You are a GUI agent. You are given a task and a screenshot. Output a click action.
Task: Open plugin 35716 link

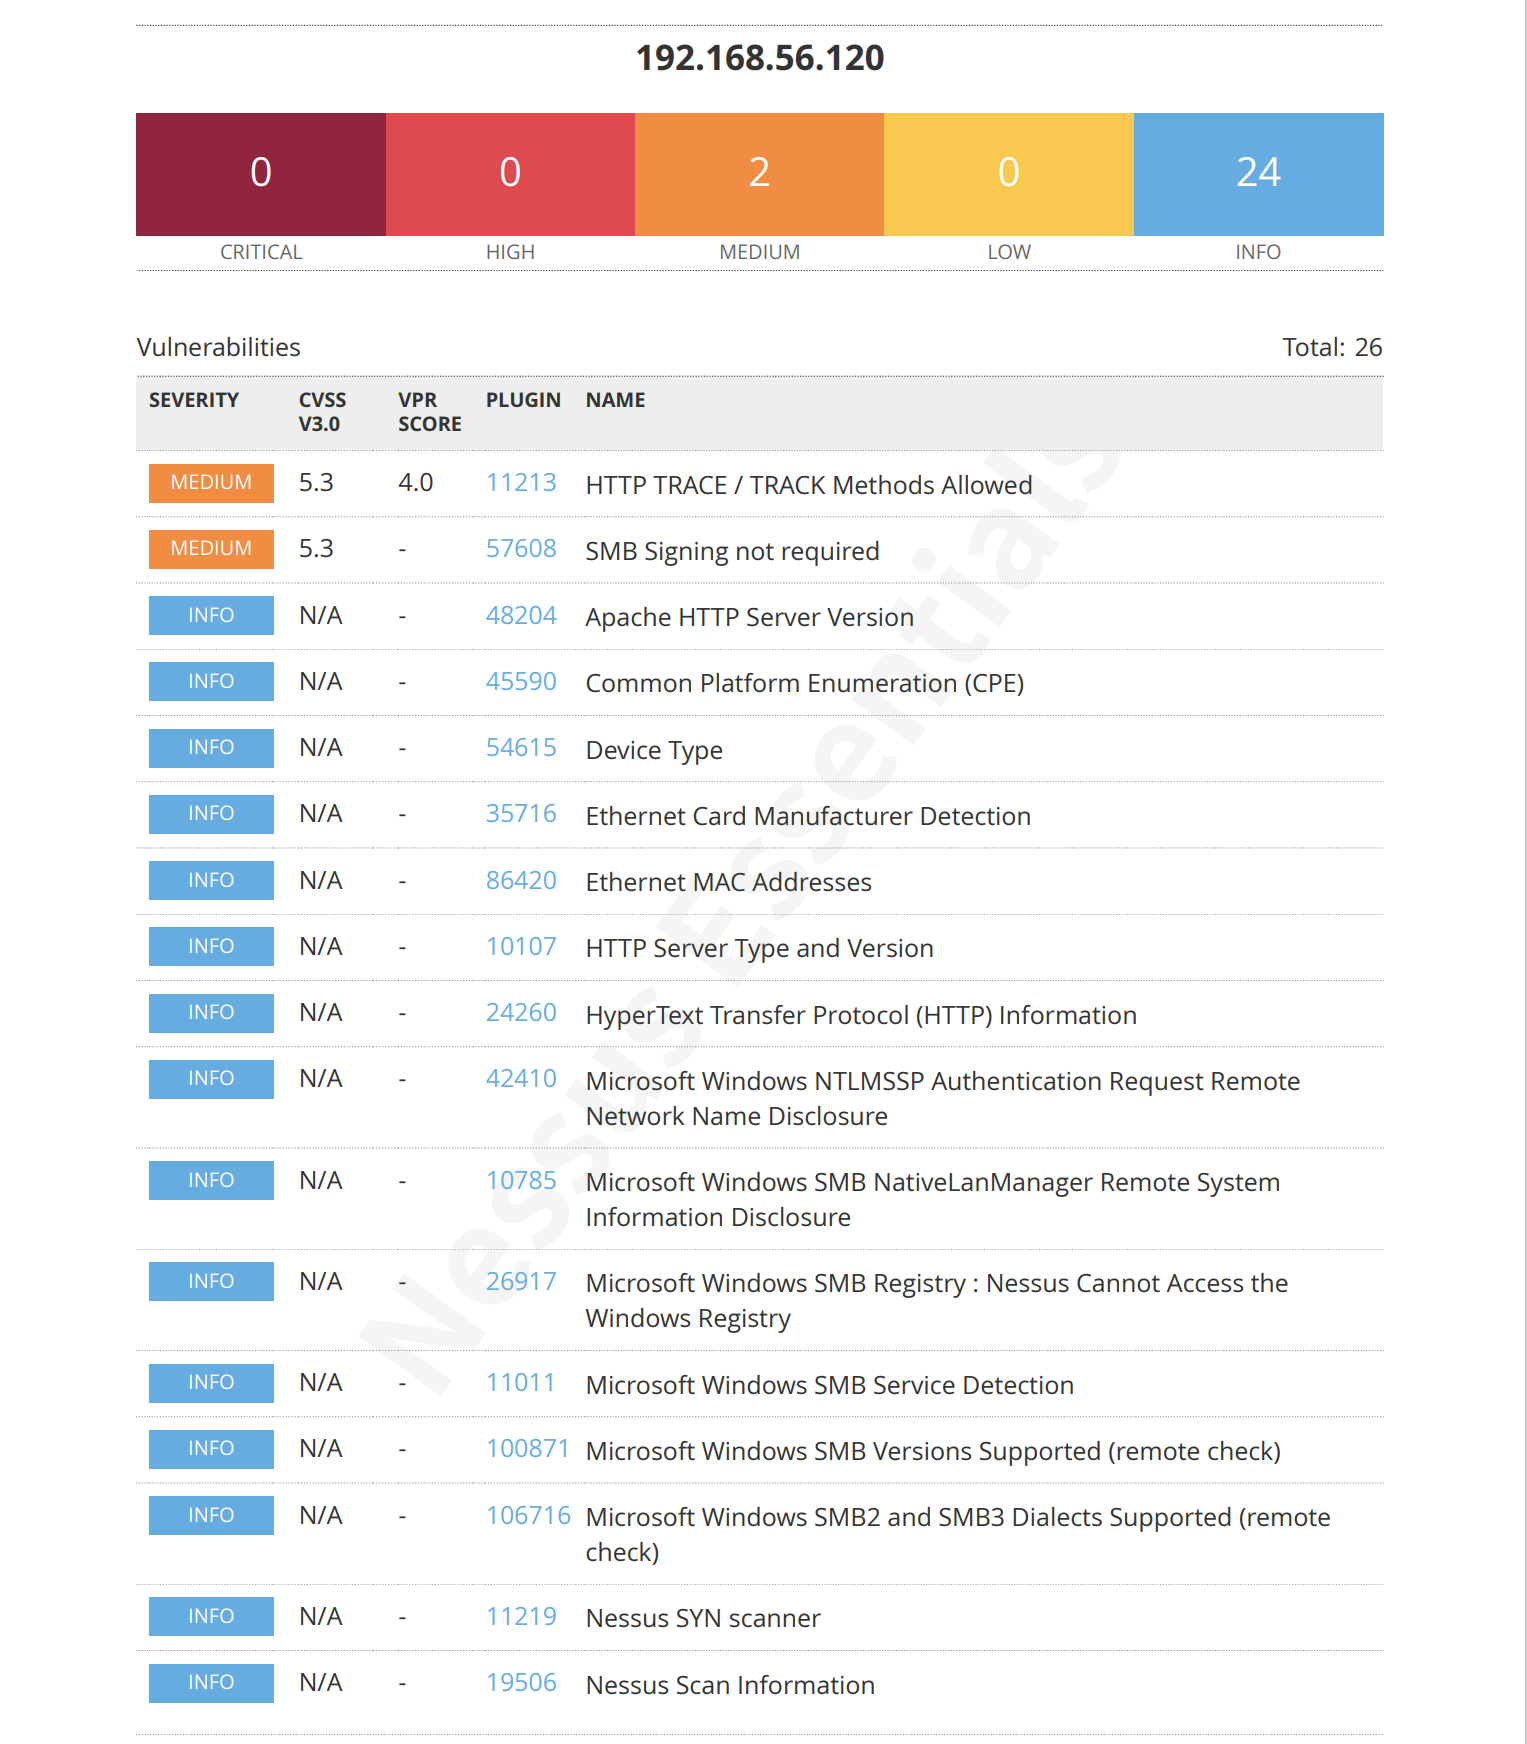(x=521, y=814)
